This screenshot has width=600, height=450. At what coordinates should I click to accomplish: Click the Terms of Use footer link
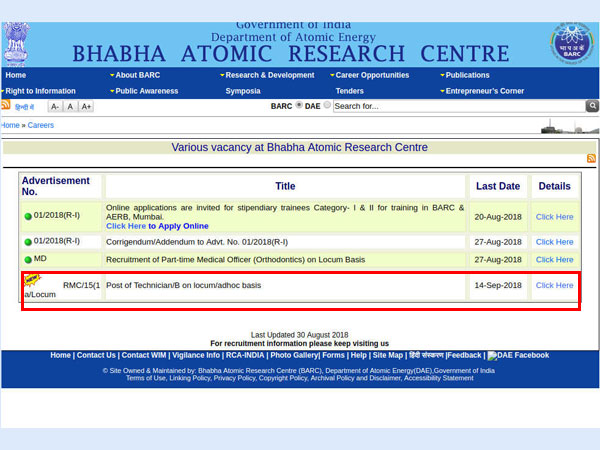pyautogui.click(x=146, y=378)
